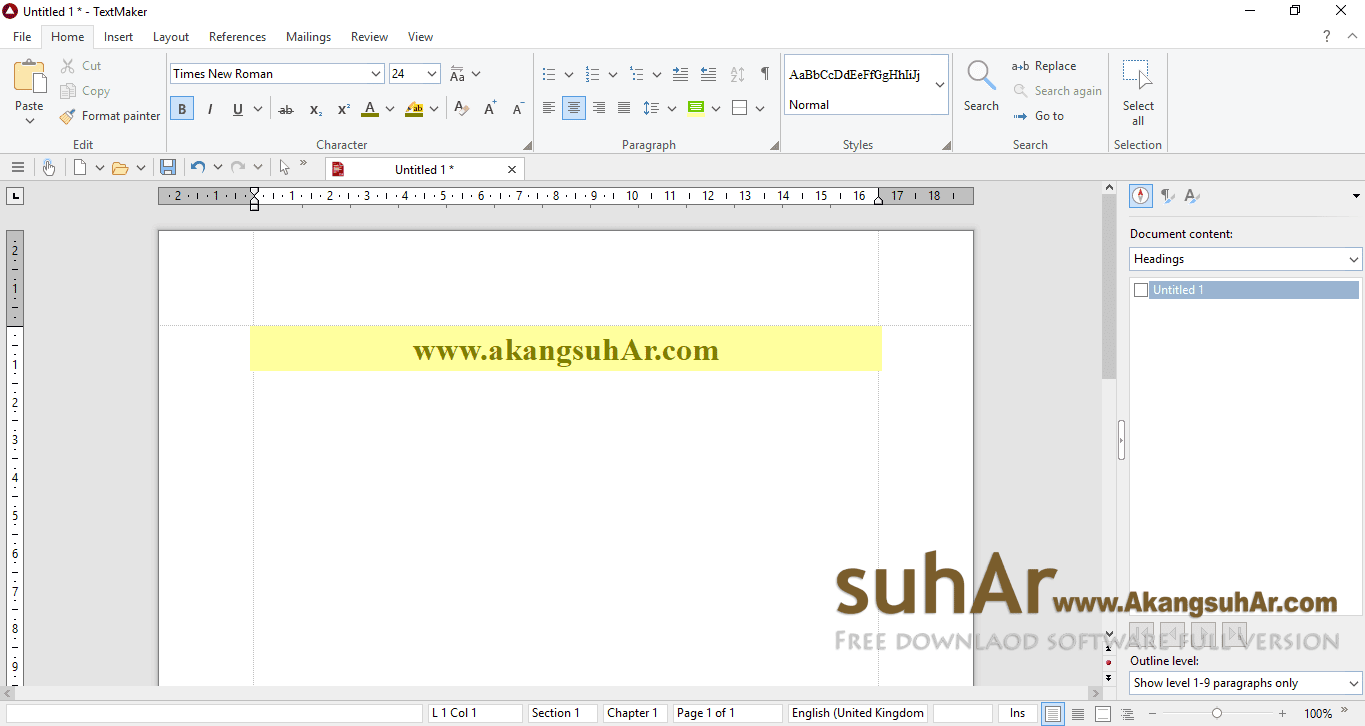The image size is (1365, 726).
Task: Click the zoom out minus button
Action: click(x=1152, y=713)
